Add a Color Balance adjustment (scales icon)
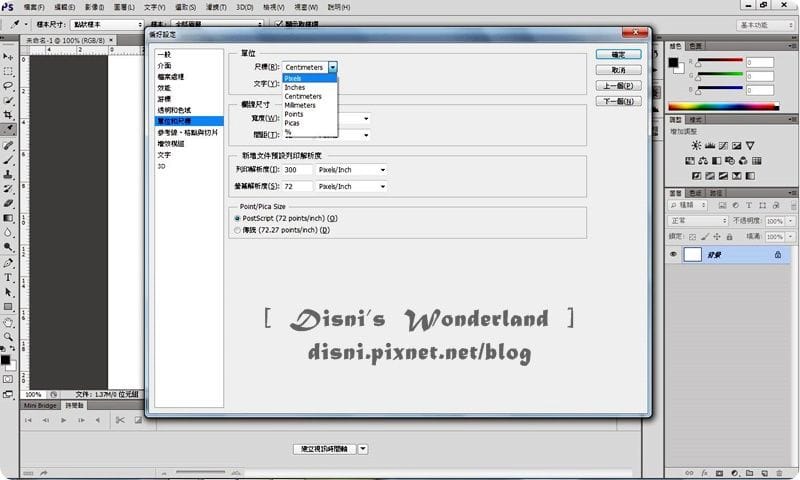 click(703, 161)
